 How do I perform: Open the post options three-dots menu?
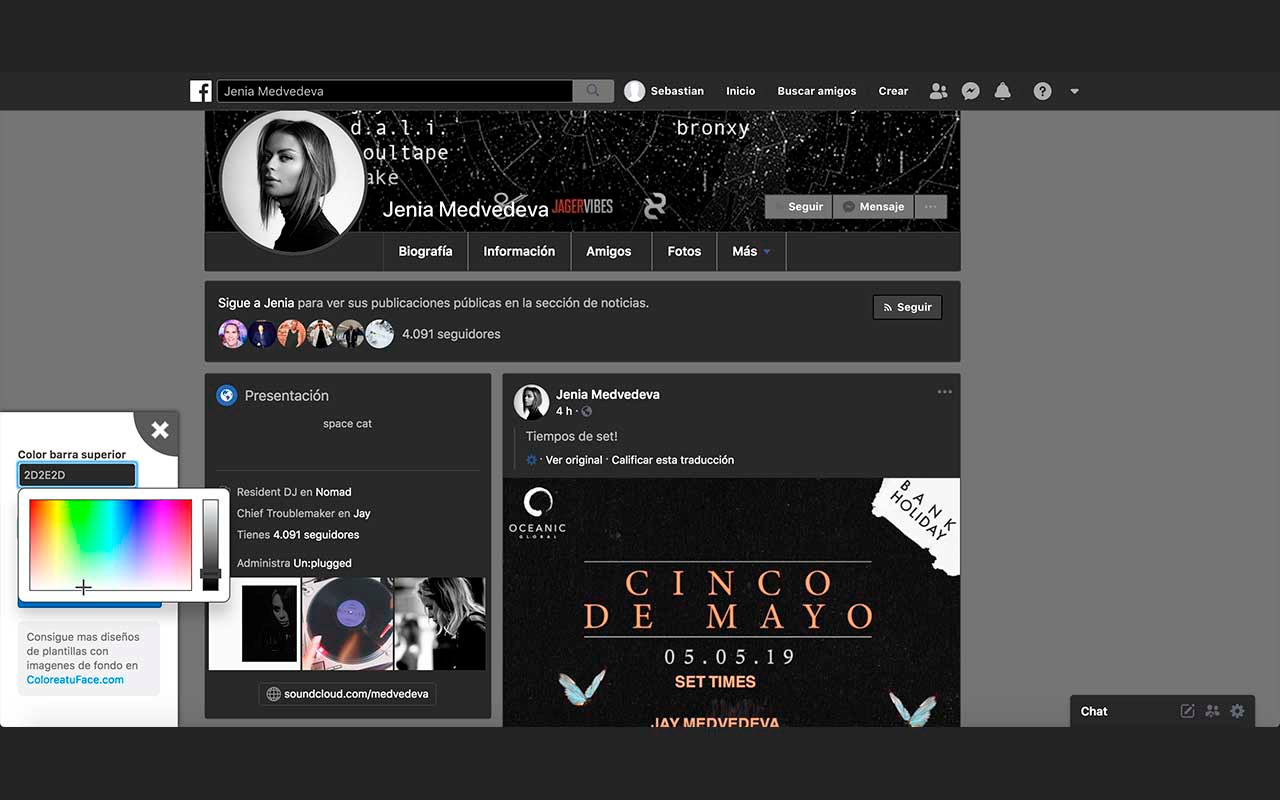[944, 392]
